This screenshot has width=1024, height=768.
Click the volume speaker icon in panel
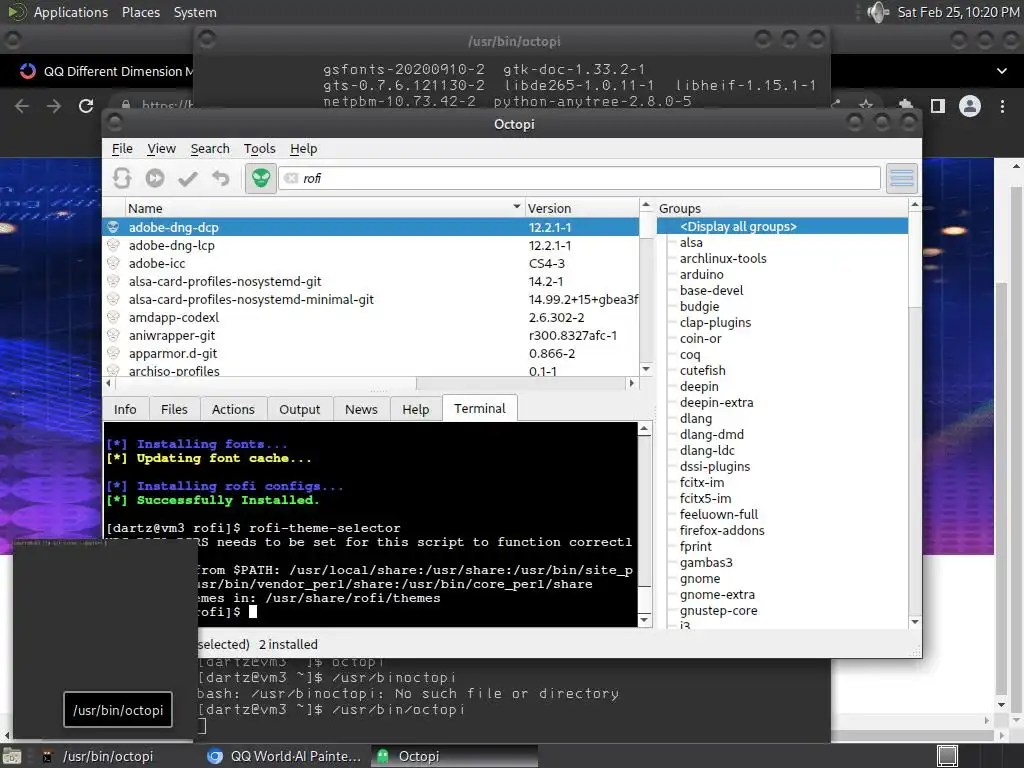878,12
